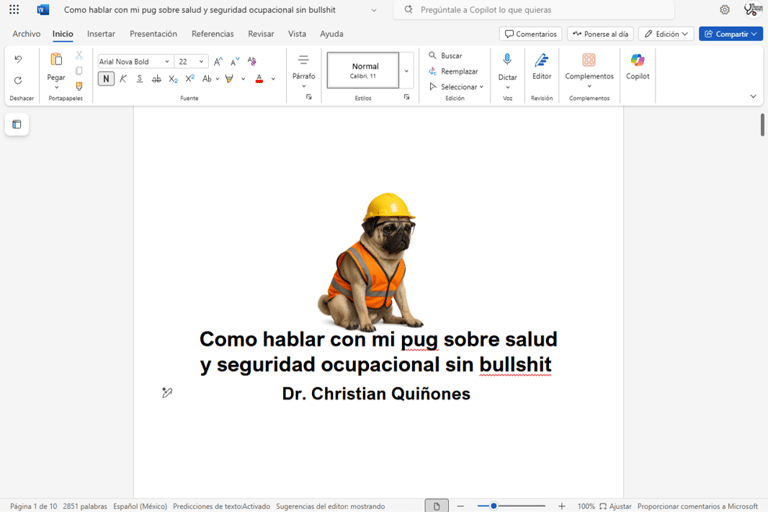Click the Copilot icon in the ribbon

(637, 61)
